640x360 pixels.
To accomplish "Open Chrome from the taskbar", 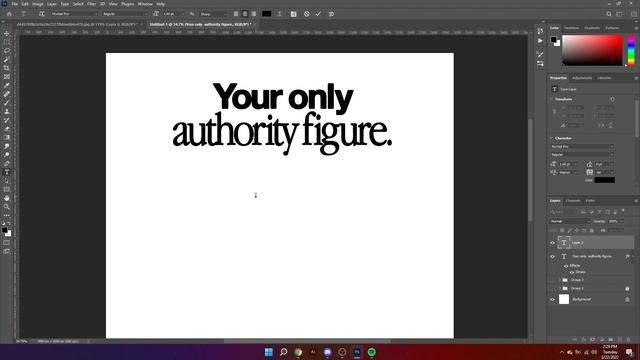I will pyautogui.click(x=298, y=352).
